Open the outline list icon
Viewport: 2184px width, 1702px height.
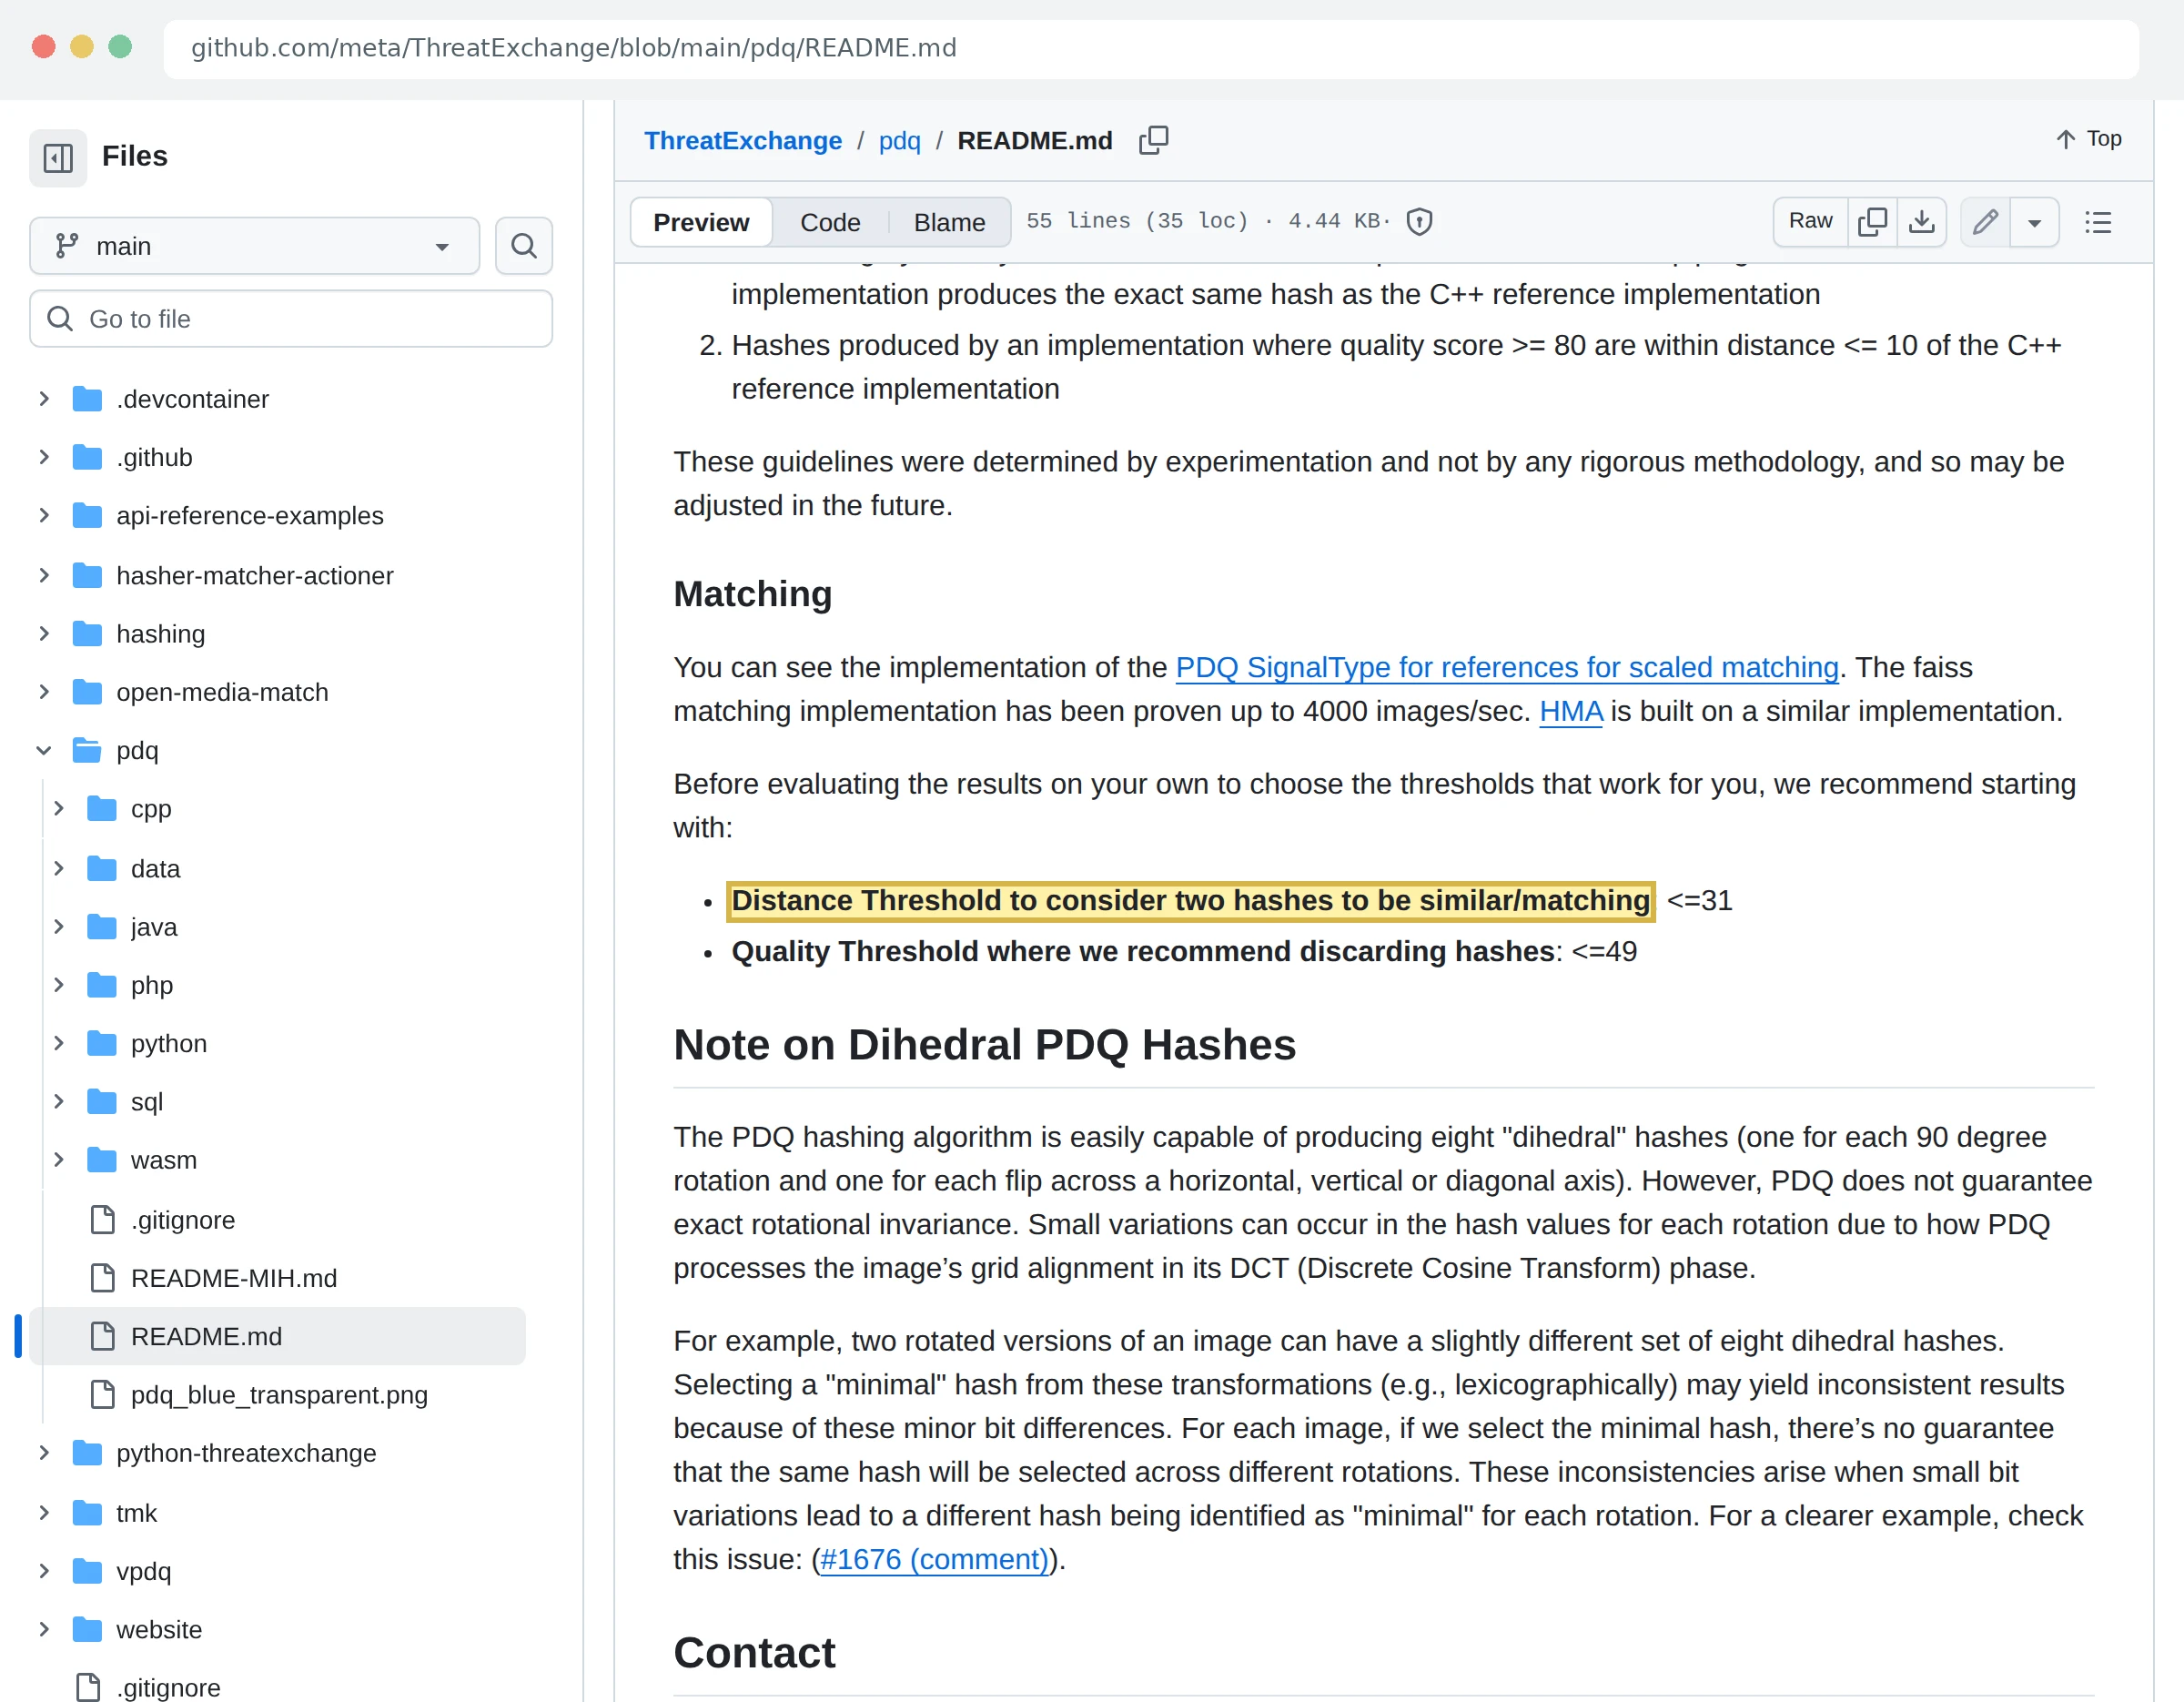[2098, 222]
